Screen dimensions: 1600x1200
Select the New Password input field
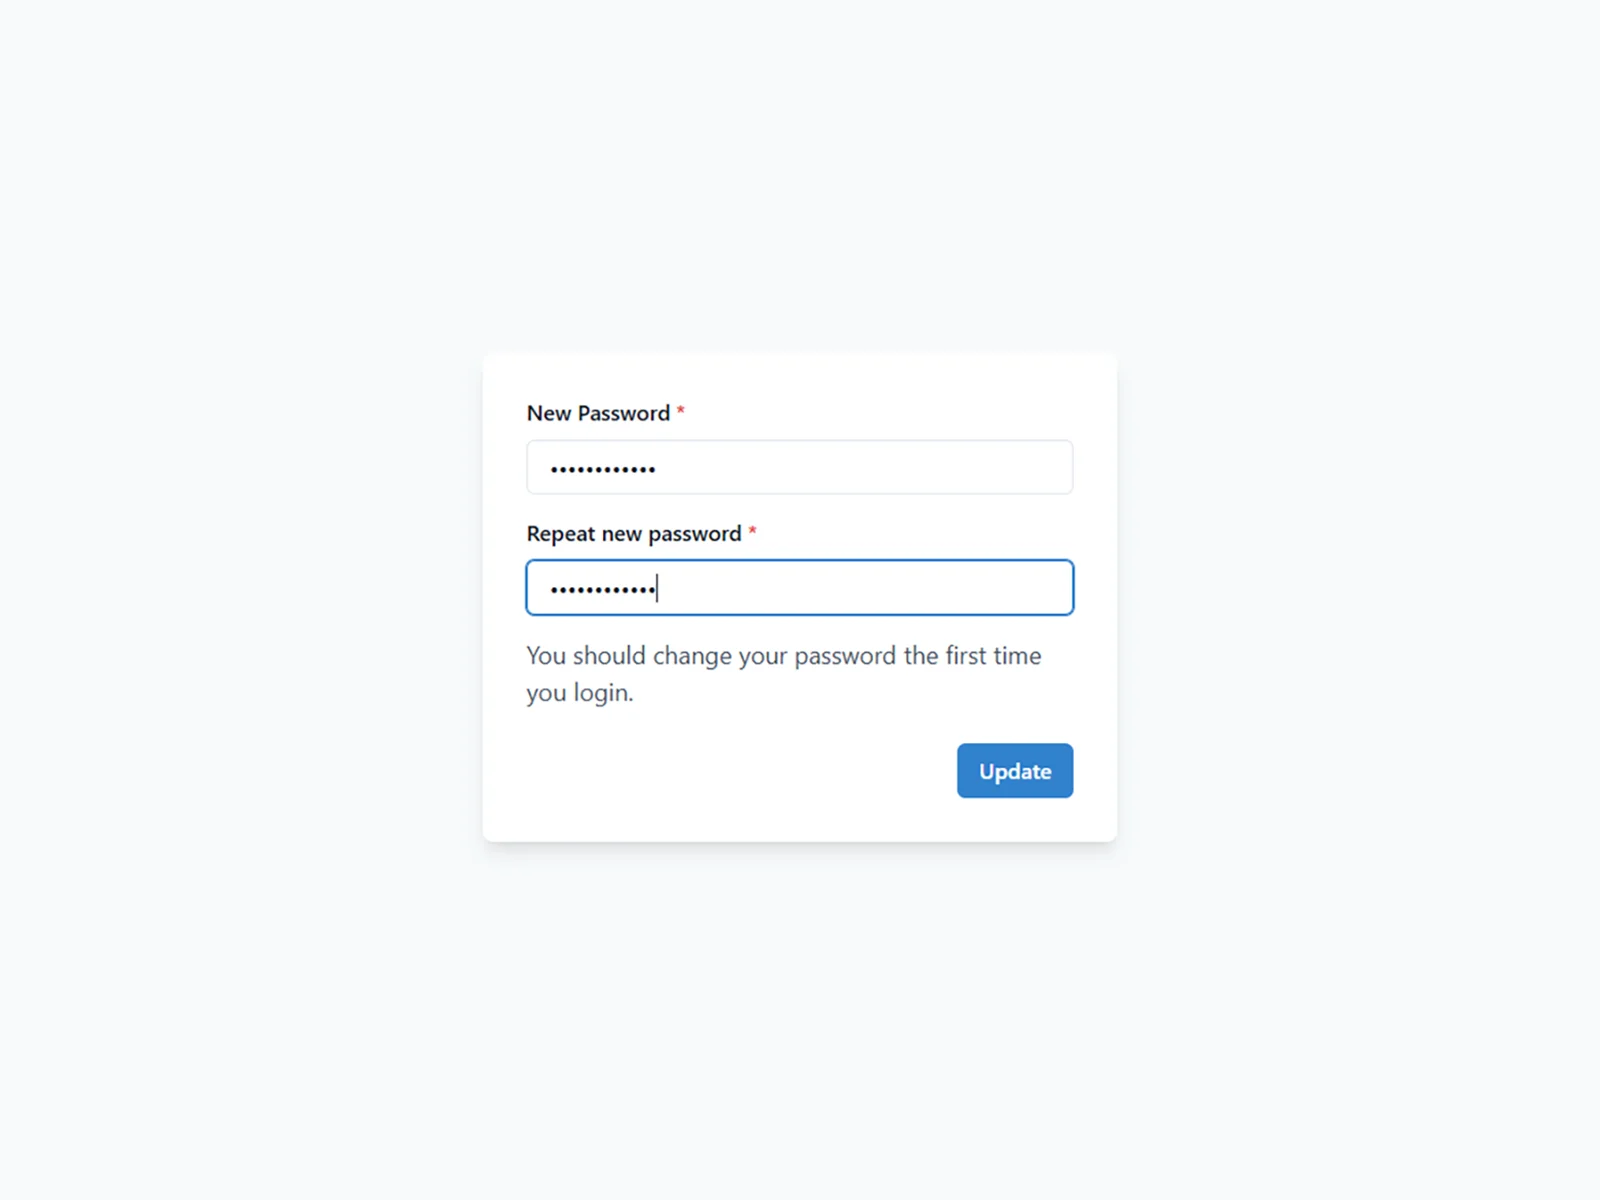pos(798,466)
